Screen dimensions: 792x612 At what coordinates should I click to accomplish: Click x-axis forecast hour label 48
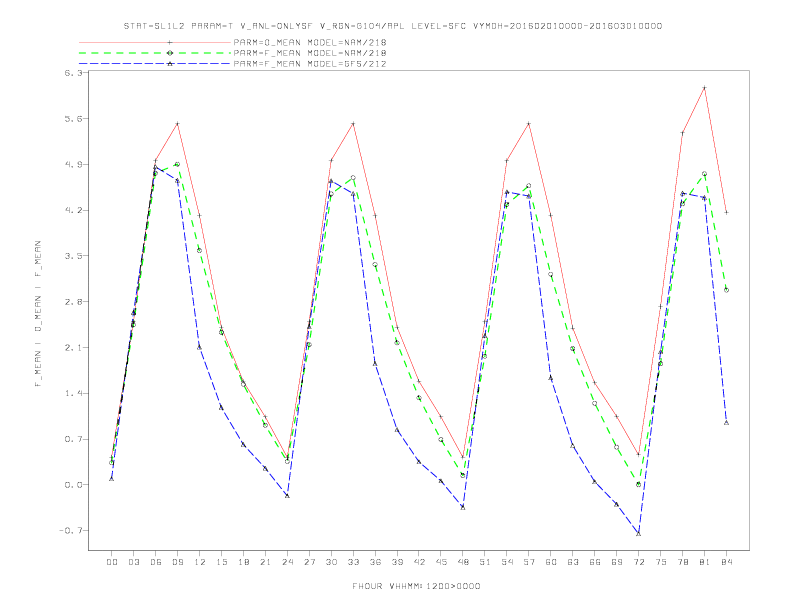[463, 562]
